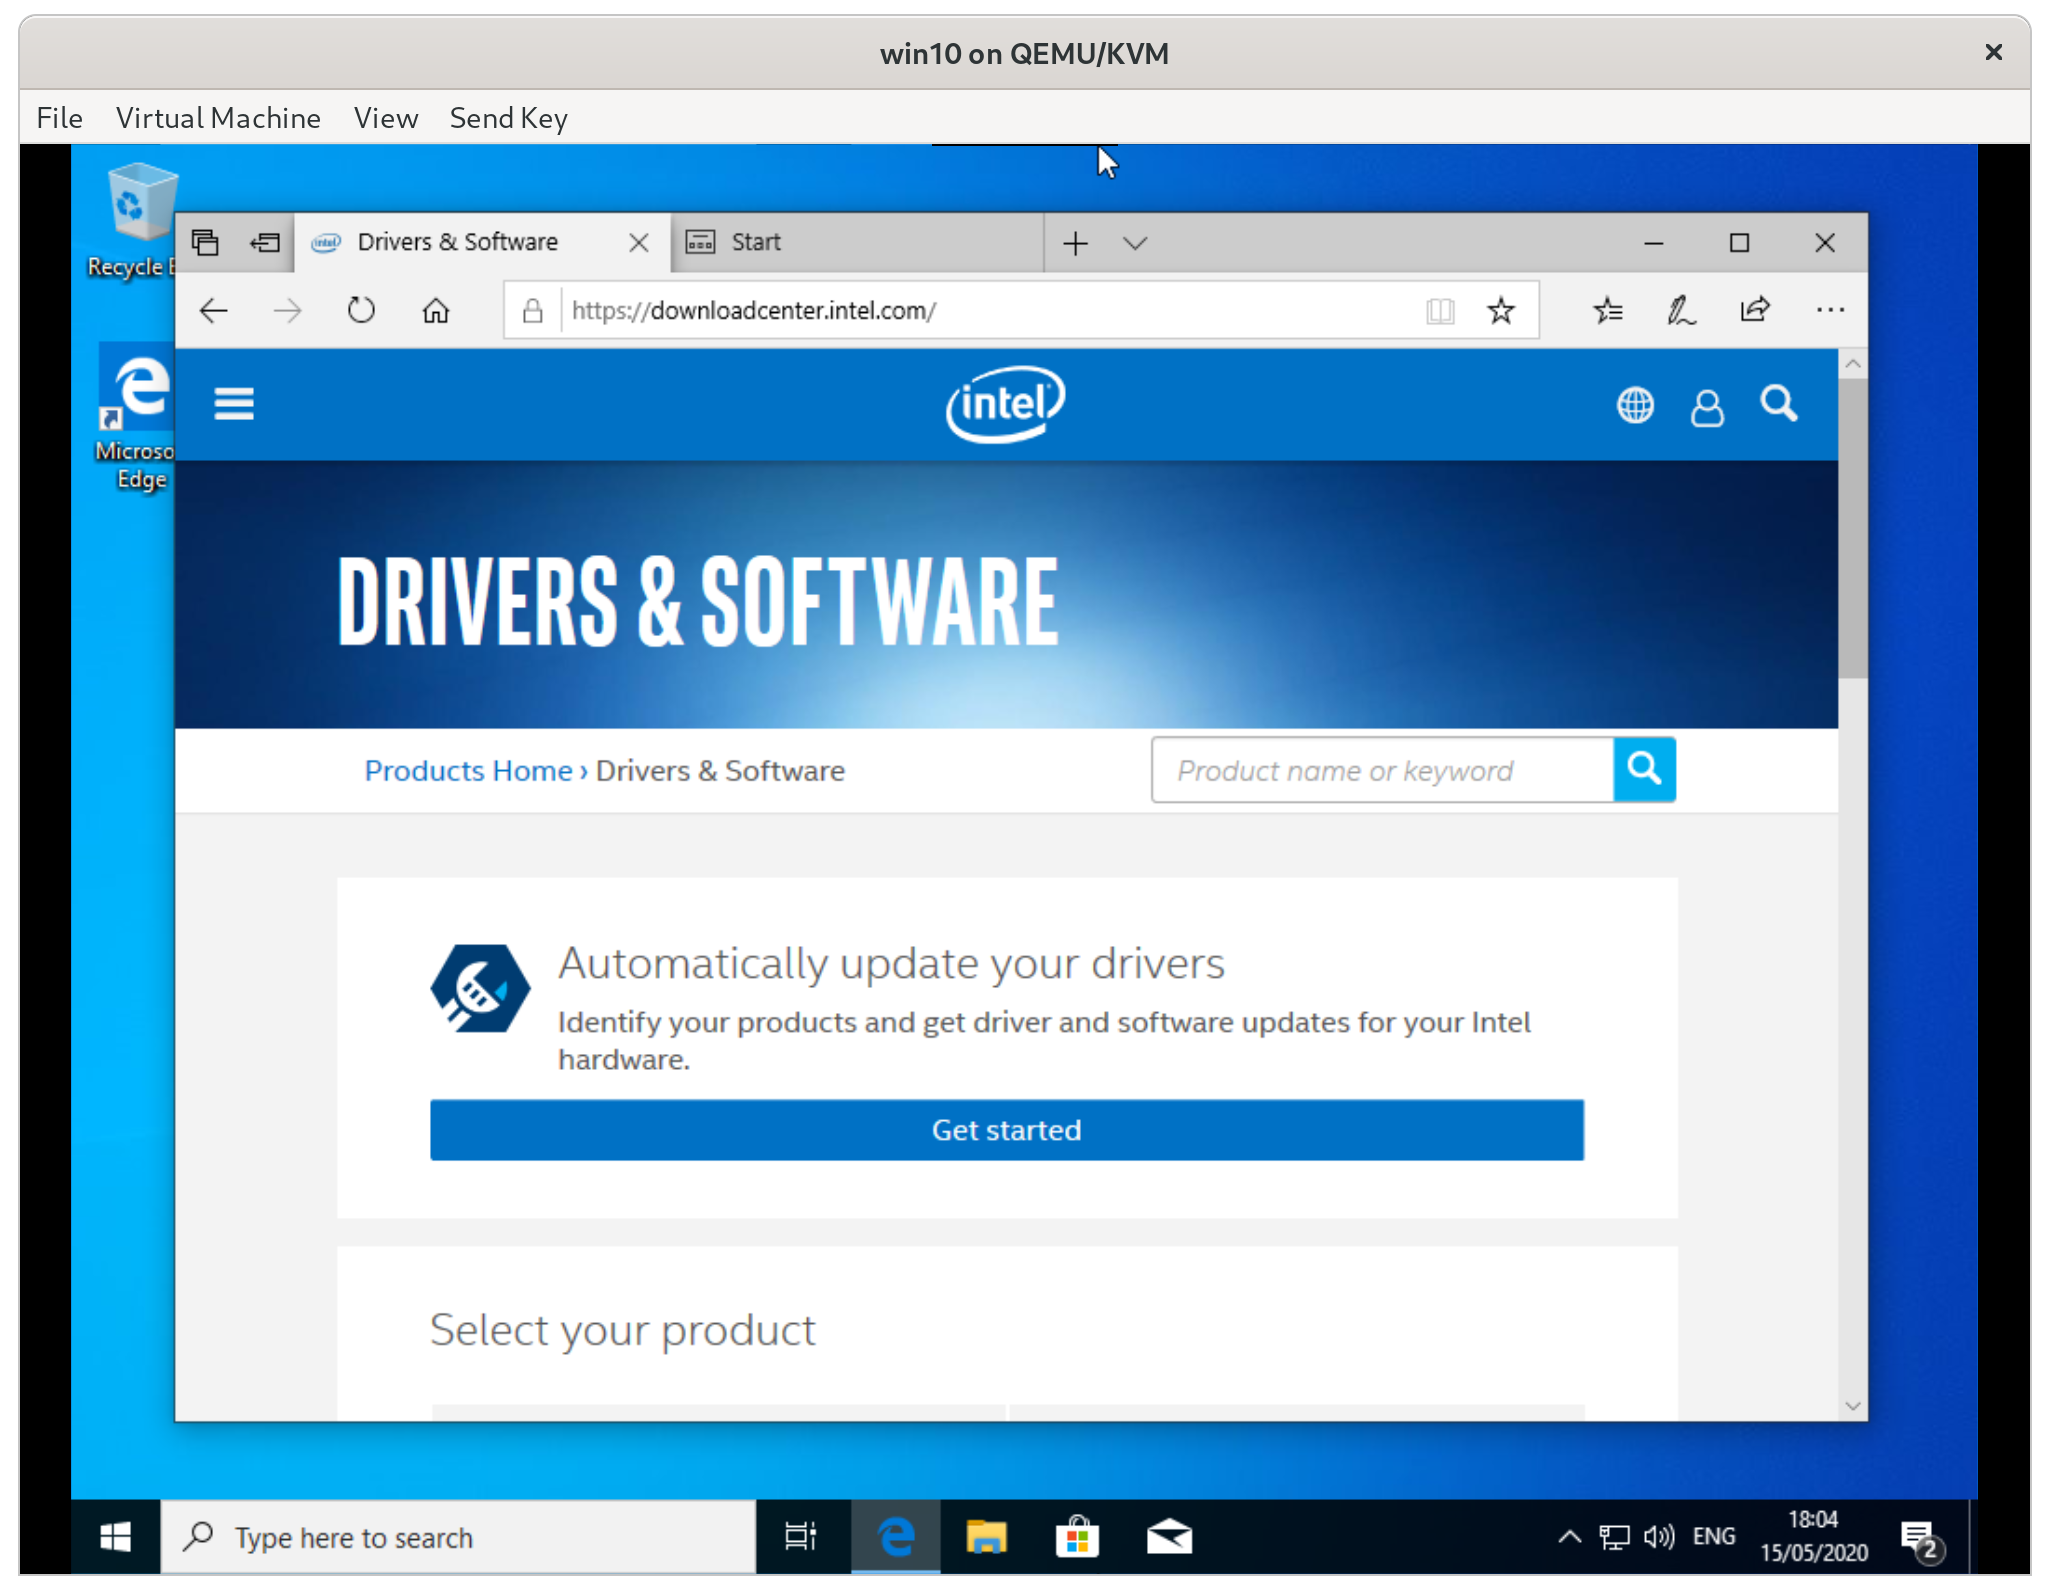
Task: Open the site search magnifier in header
Action: pyautogui.click(x=1779, y=404)
